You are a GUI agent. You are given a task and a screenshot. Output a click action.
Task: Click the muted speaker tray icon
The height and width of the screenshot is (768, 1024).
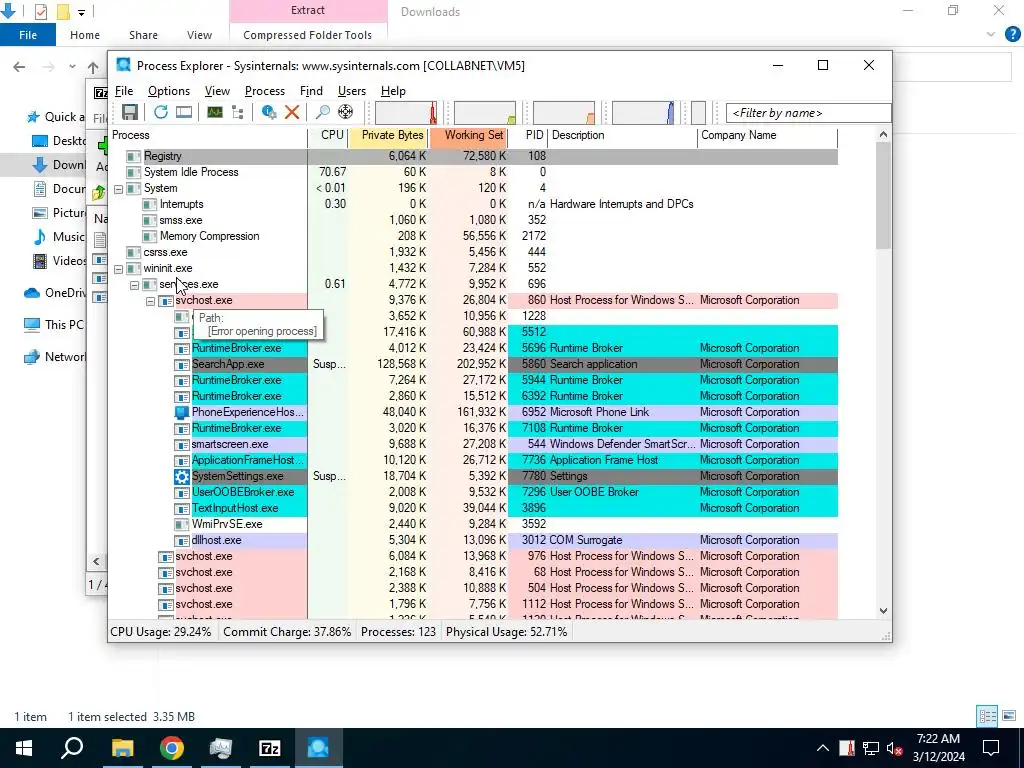click(x=895, y=748)
